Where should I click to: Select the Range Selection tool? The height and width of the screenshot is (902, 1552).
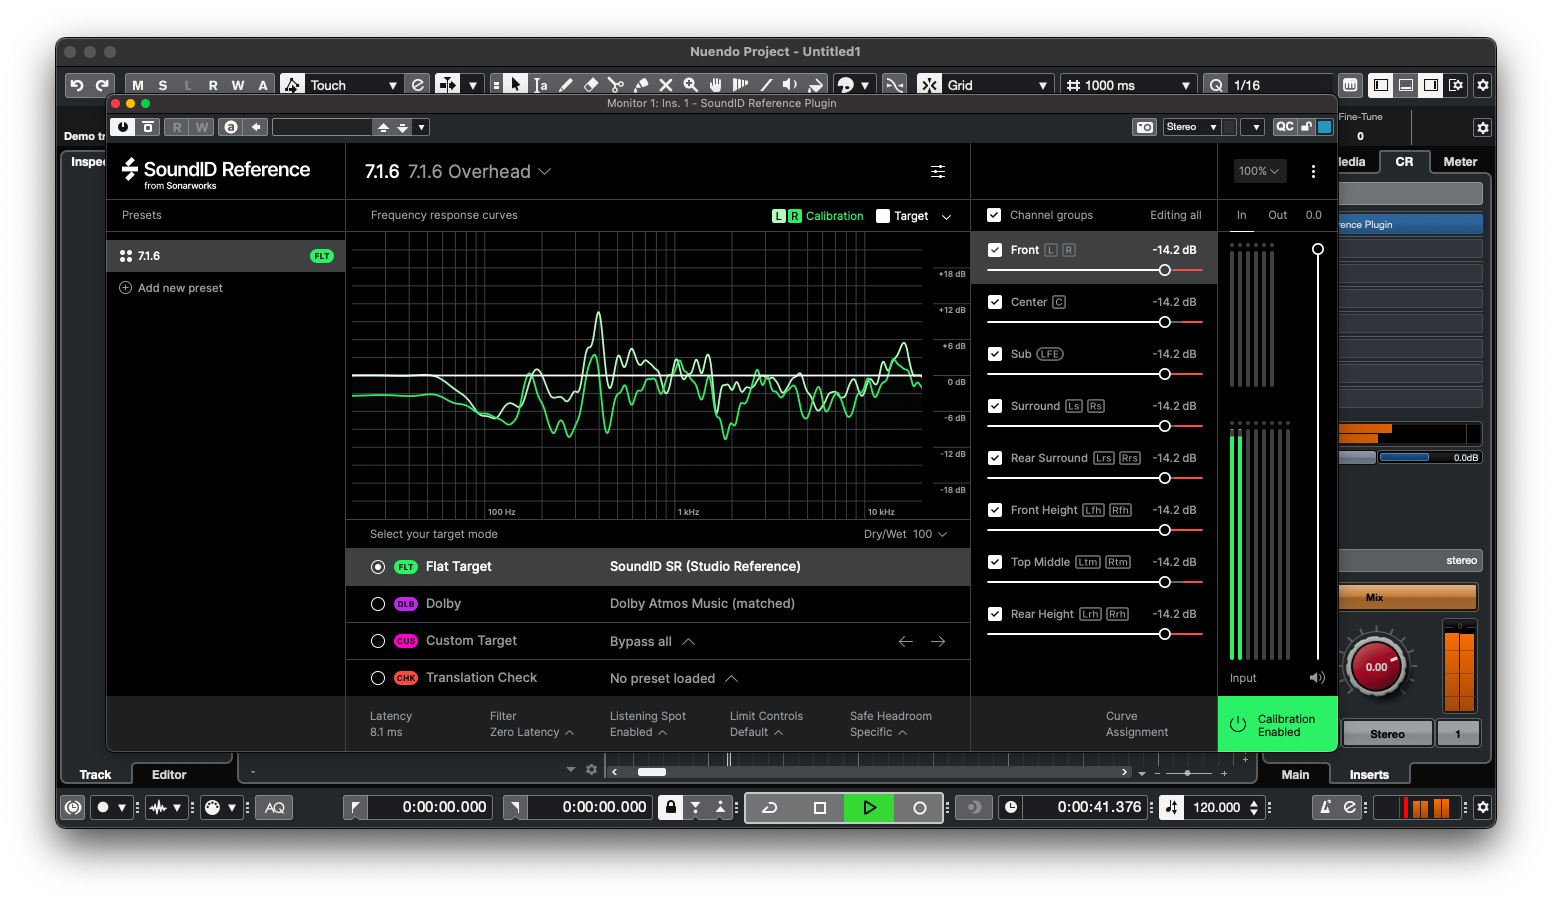[540, 85]
